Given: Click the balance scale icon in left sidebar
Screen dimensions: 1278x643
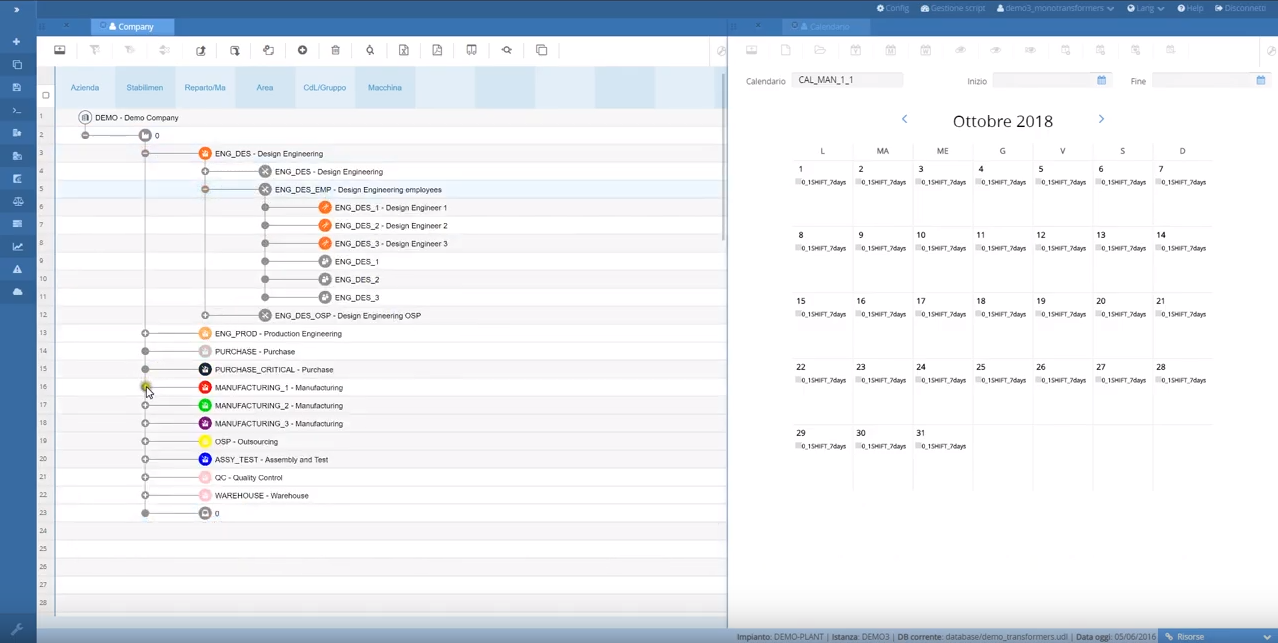Looking at the screenshot, I should 17,201.
